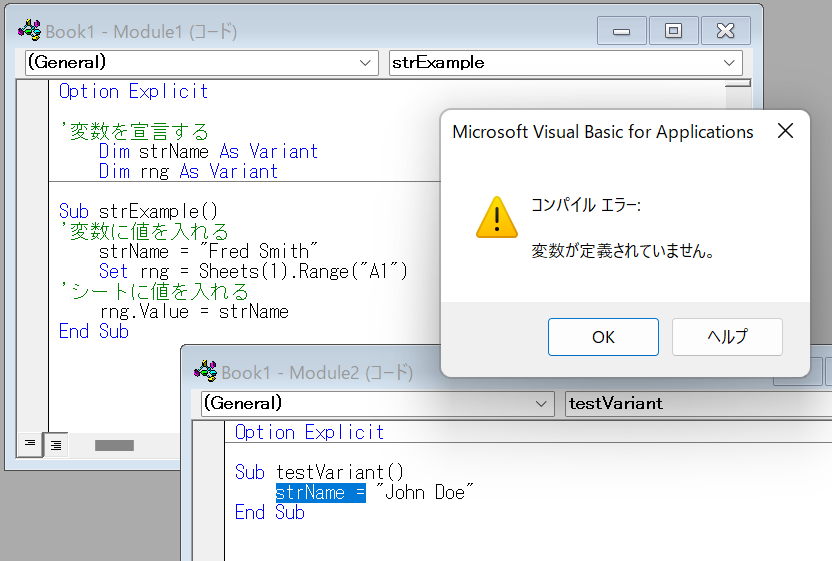
Task: Click the ヘルプ button in the error dialog
Action: [727, 337]
